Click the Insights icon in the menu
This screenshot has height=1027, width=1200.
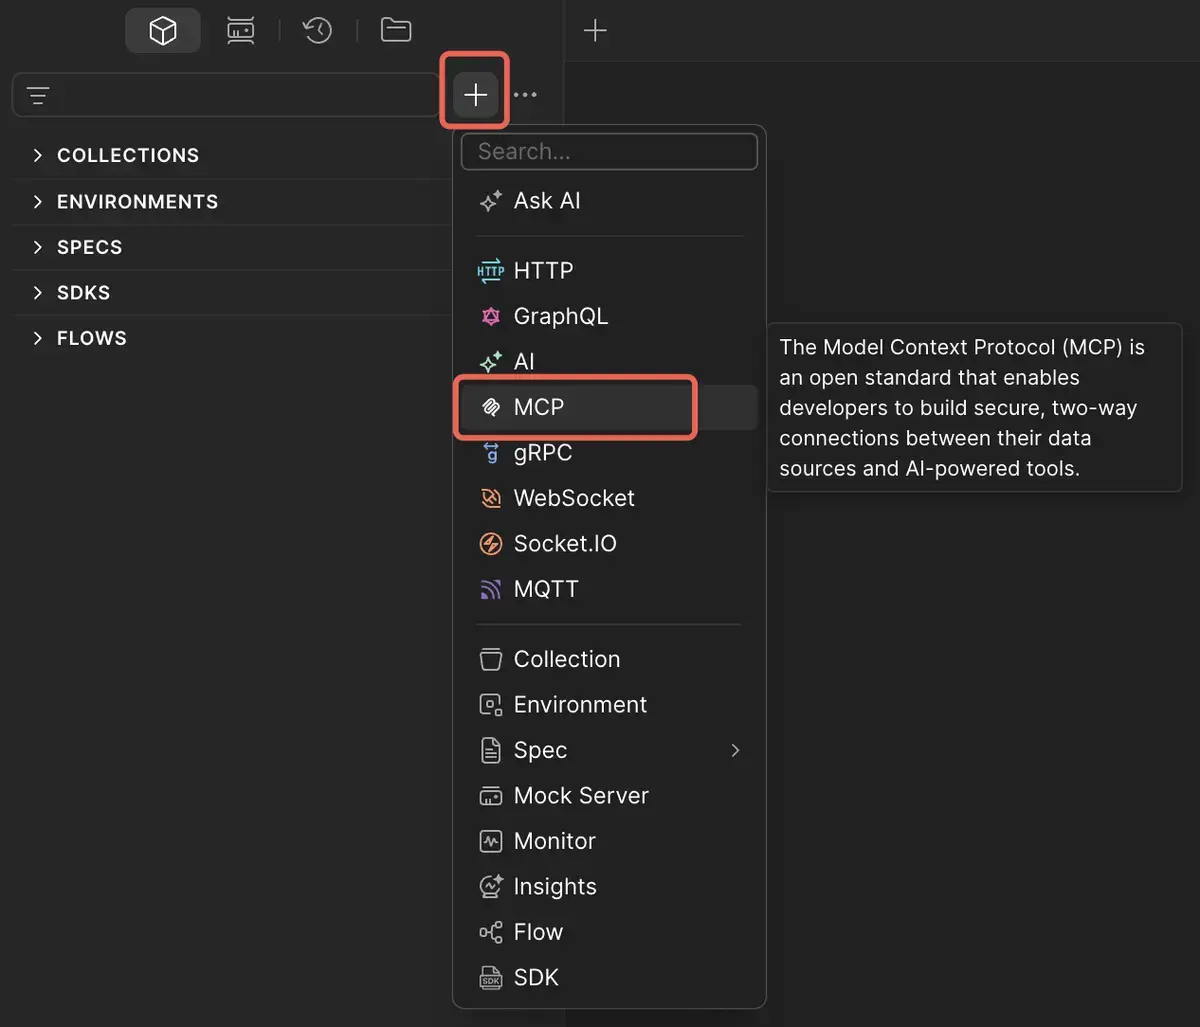(x=490, y=887)
